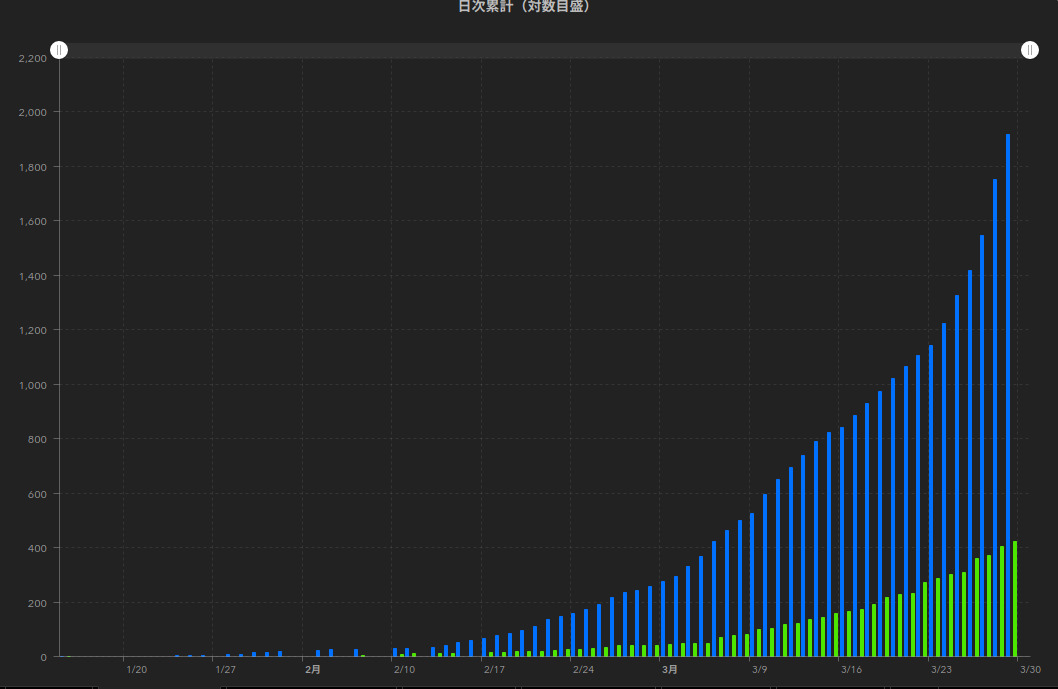Screen dimensions: 1058x689
Task: Click the 2,000 value label on y-axis
Action: [33, 112]
